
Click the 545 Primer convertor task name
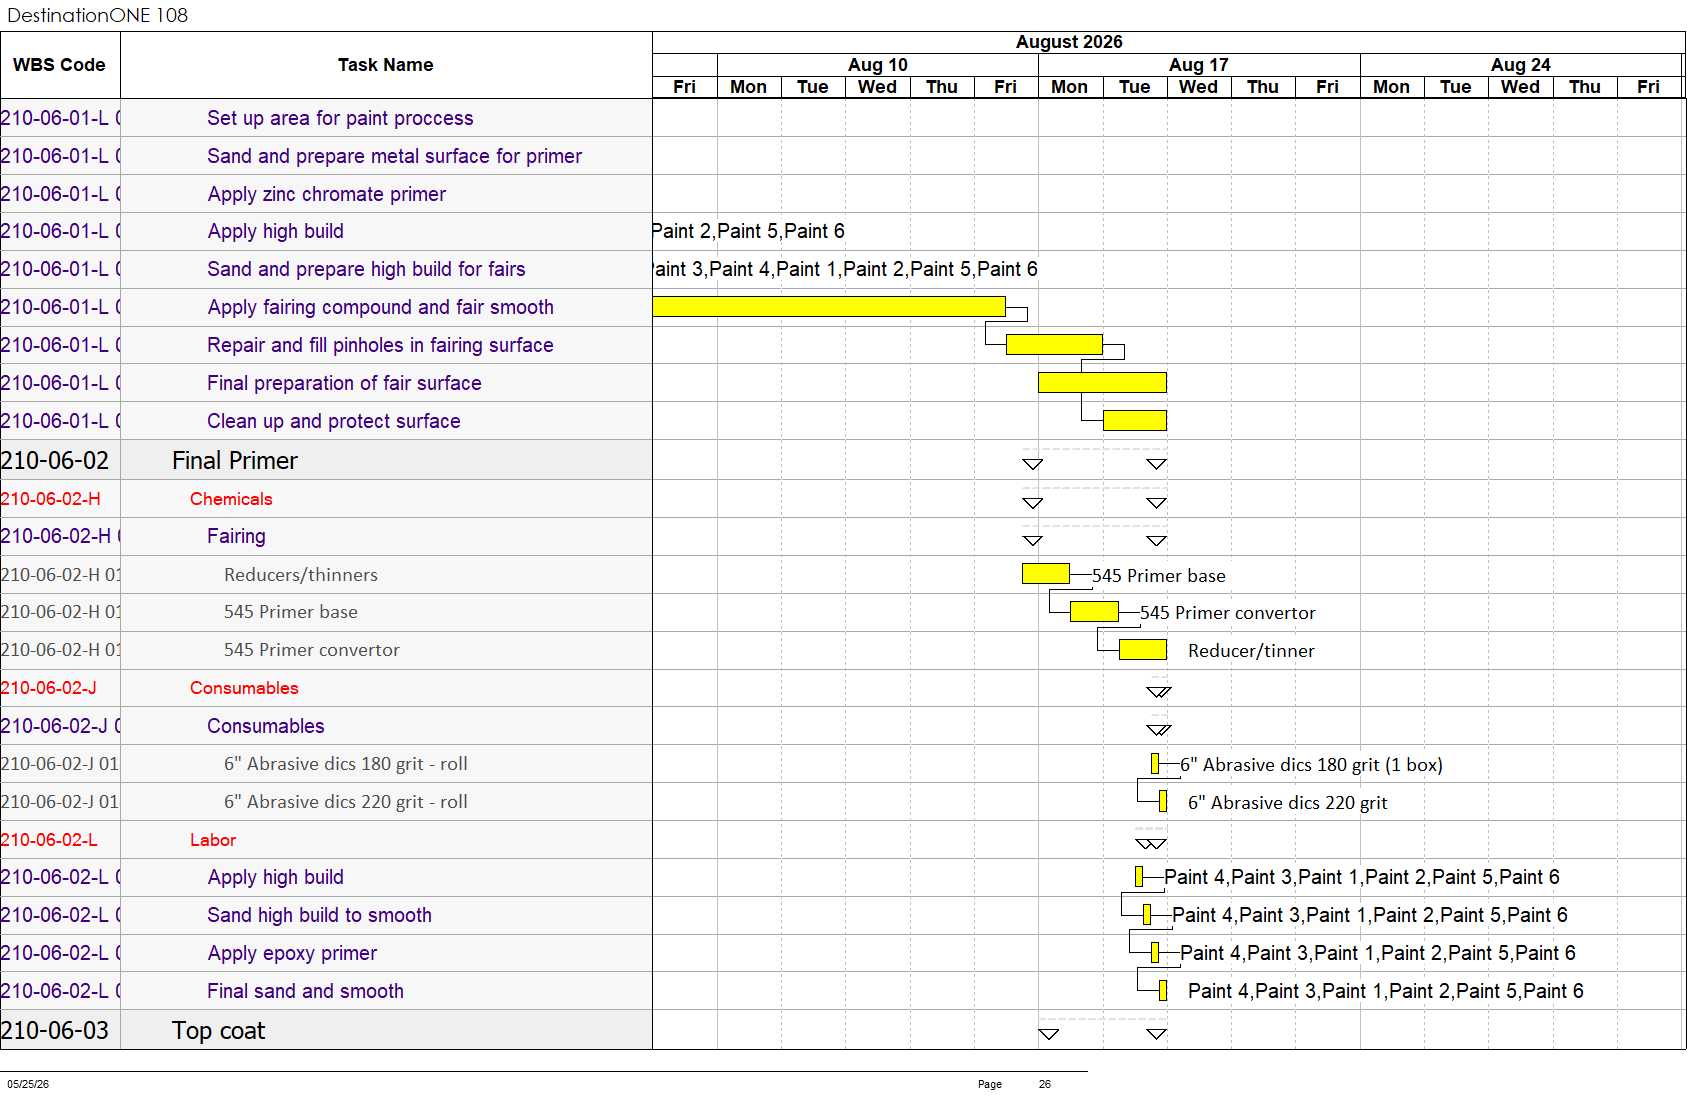[x=312, y=650]
